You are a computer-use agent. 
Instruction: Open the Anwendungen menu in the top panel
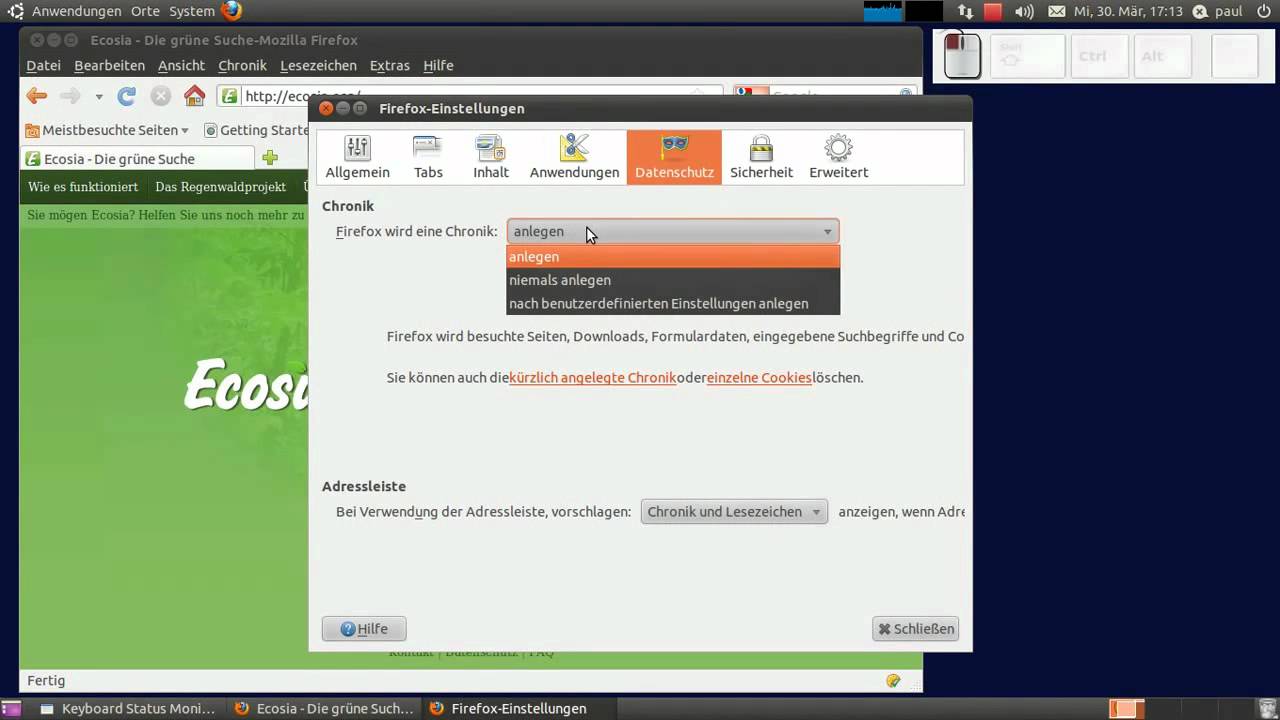coord(76,11)
